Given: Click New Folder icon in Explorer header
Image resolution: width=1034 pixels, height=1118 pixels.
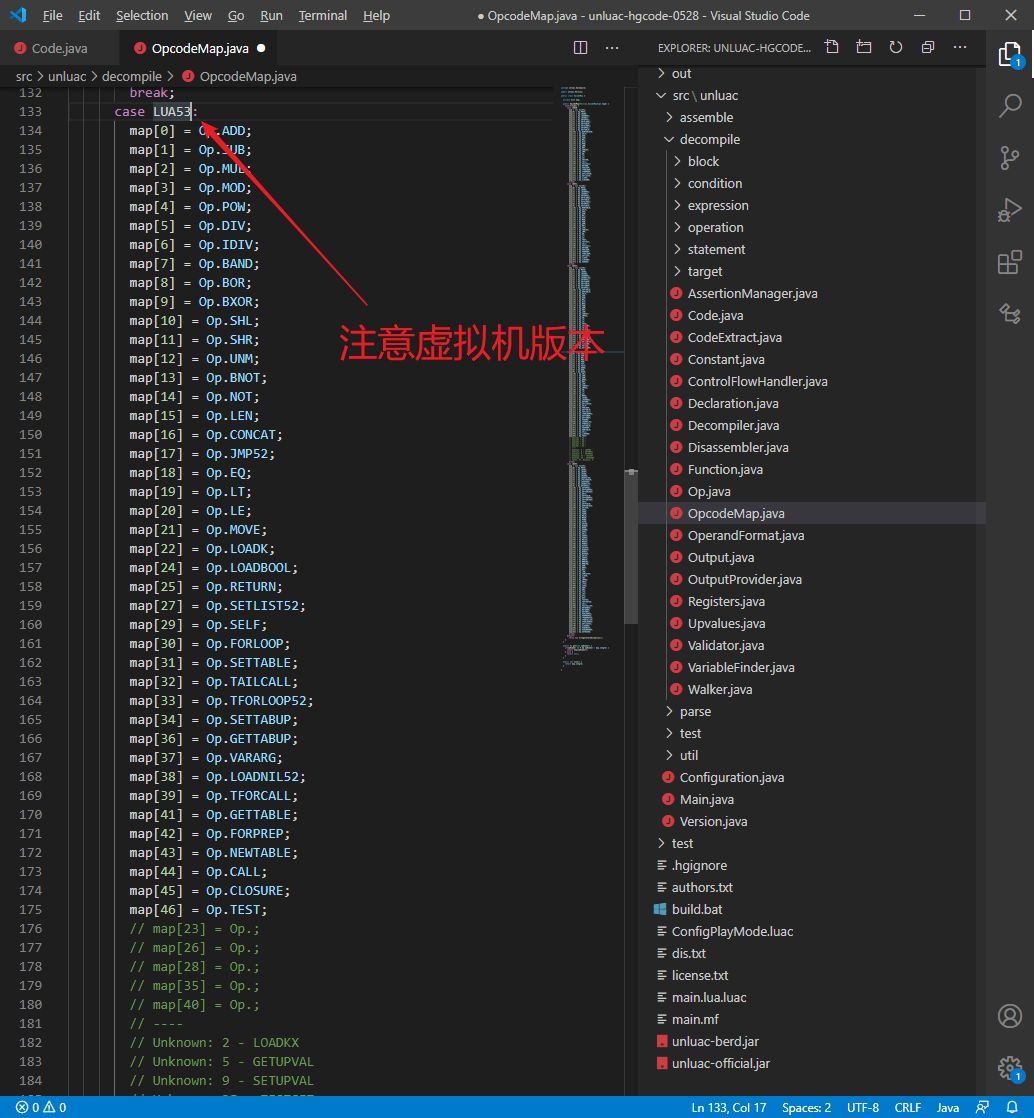Looking at the screenshot, I should 864,47.
